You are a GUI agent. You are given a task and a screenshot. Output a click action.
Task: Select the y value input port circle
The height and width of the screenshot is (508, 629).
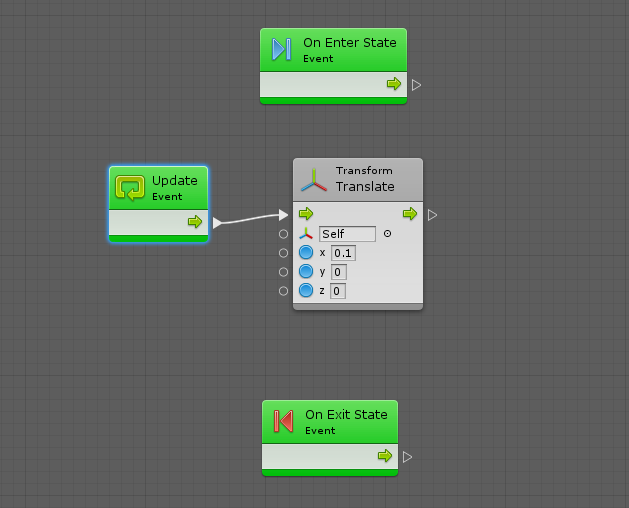click(283, 272)
